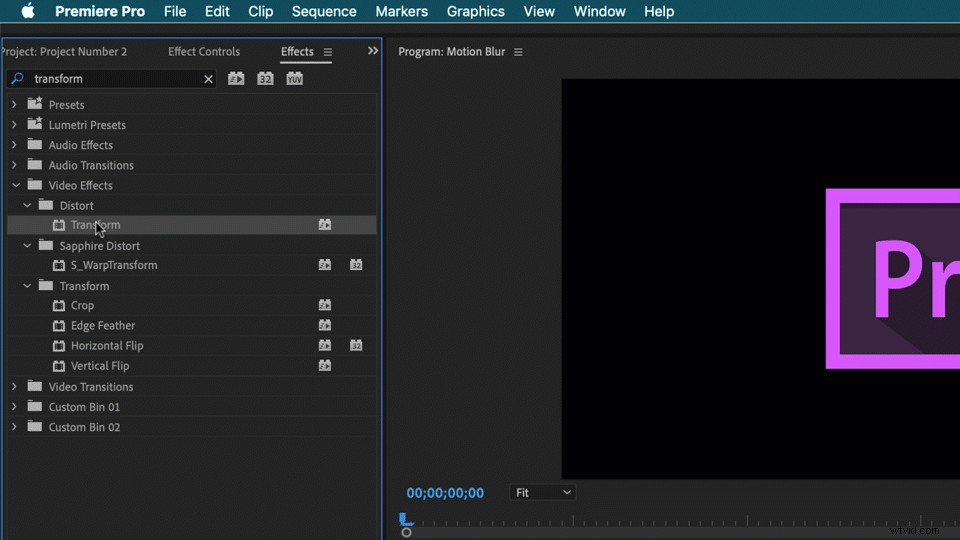
Task: Switch to Project Number 2 tab
Action: pyautogui.click(x=64, y=51)
